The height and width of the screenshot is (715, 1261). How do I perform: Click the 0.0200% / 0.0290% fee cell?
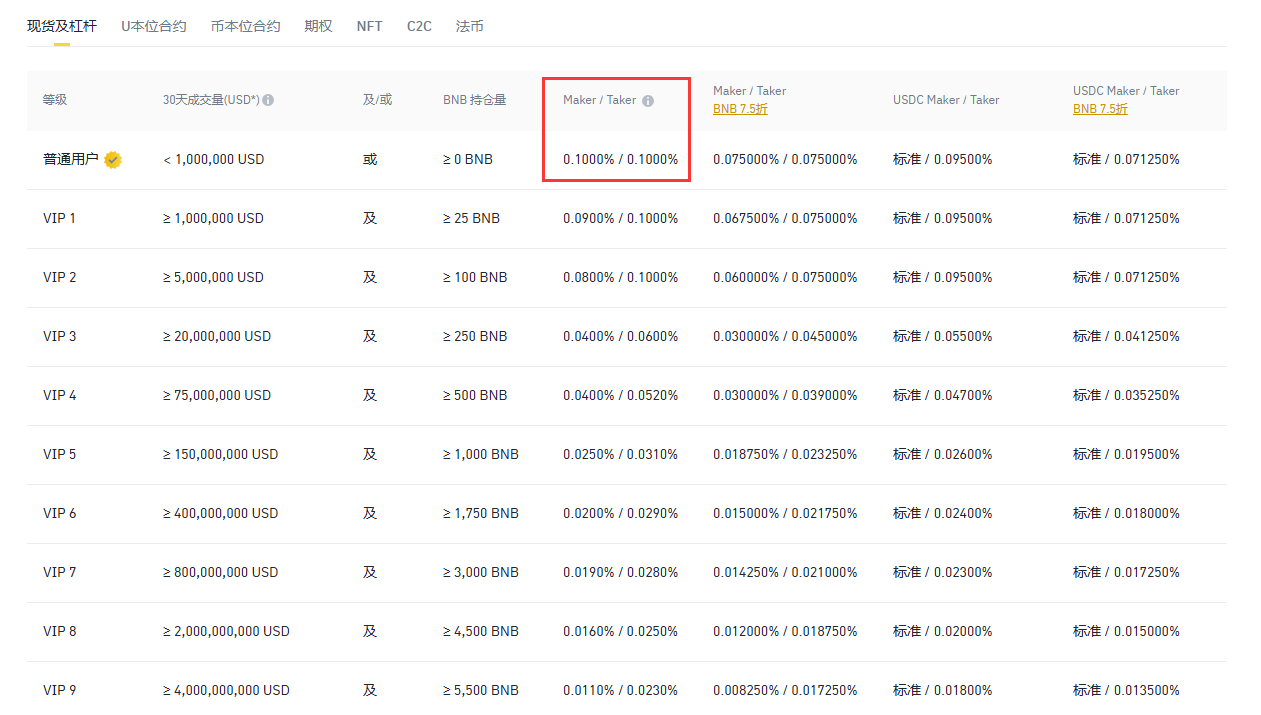[x=621, y=513]
